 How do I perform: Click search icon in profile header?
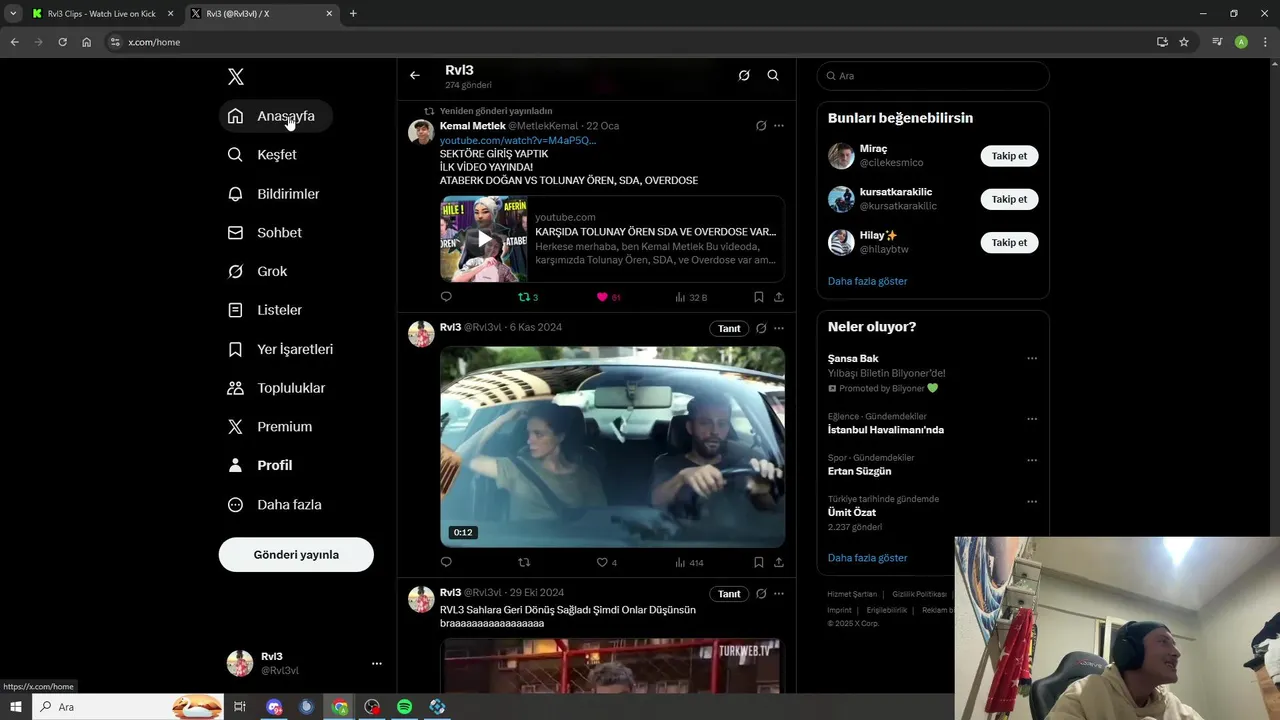(x=773, y=75)
